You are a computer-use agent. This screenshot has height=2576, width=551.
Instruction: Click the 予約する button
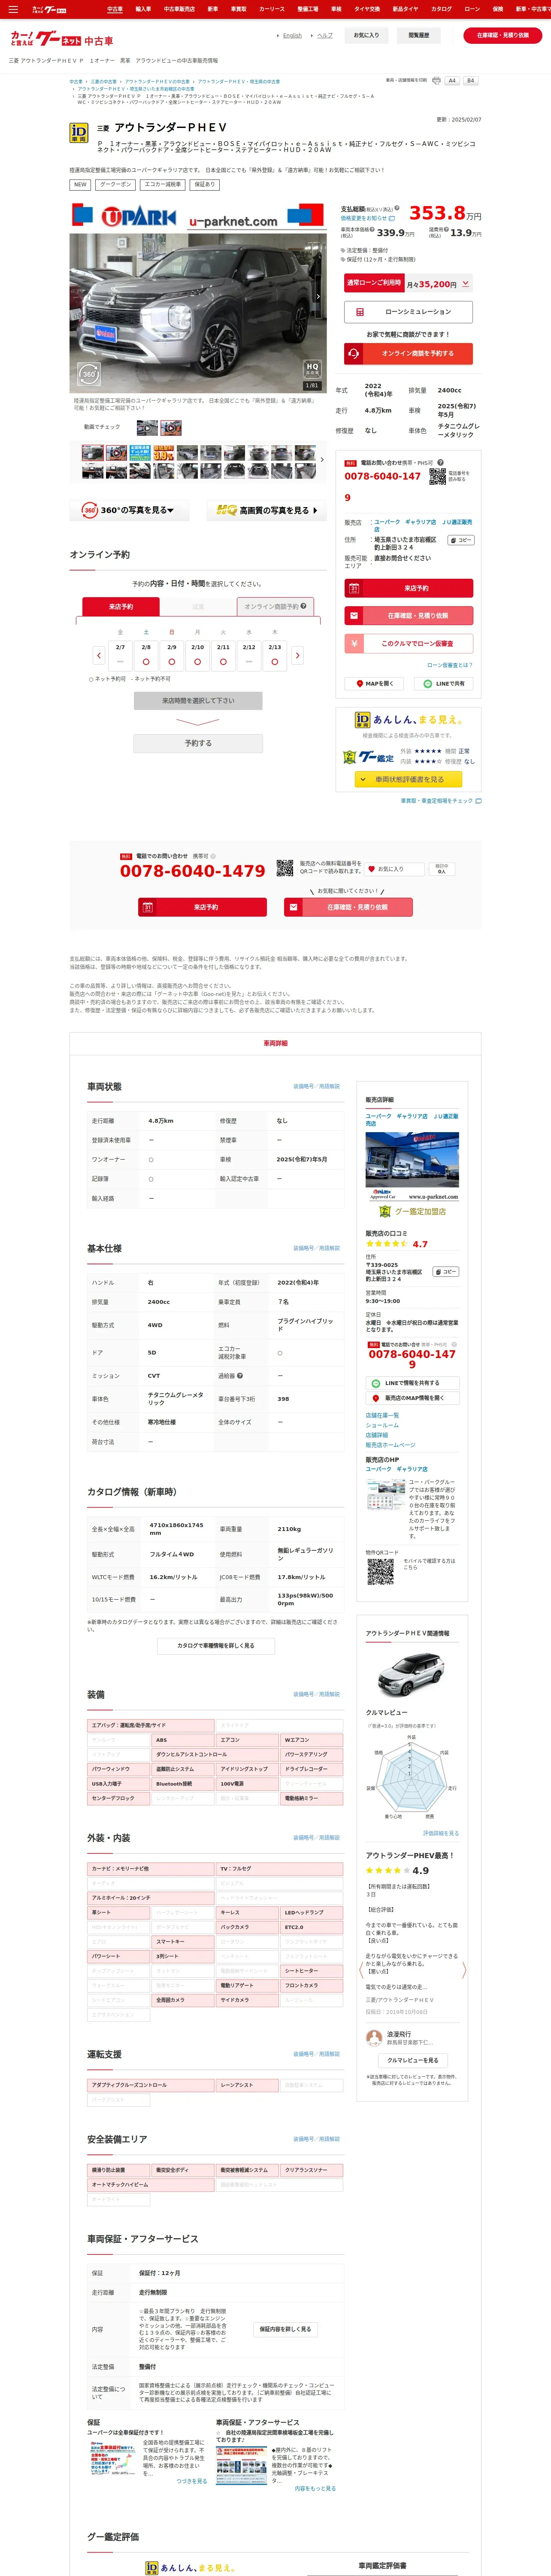point(198,743)
